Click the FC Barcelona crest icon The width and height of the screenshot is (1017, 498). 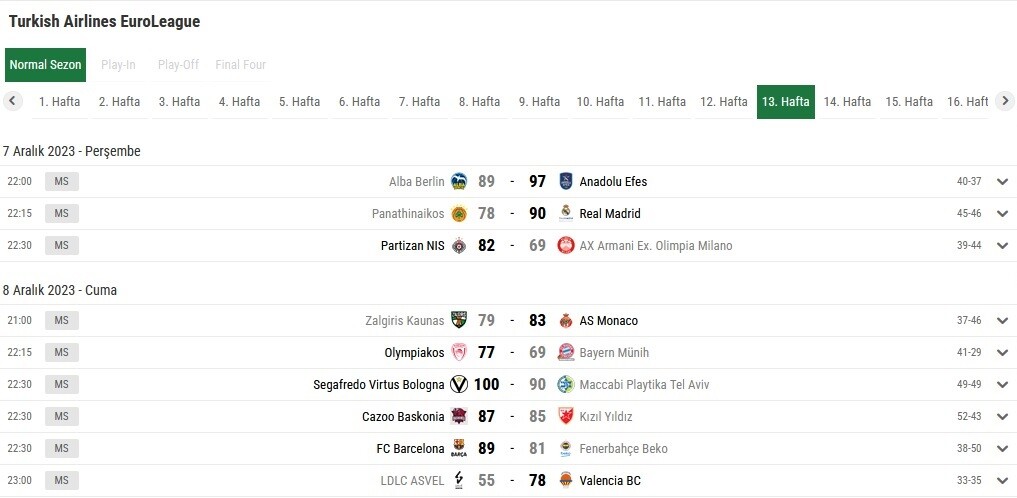(459, 449)
